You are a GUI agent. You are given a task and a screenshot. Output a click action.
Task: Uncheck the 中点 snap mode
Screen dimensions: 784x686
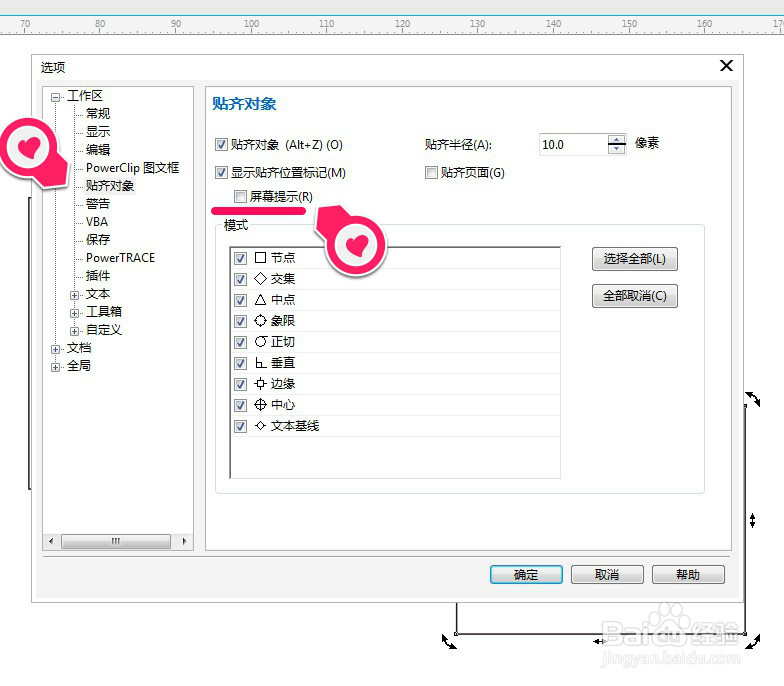240,300
